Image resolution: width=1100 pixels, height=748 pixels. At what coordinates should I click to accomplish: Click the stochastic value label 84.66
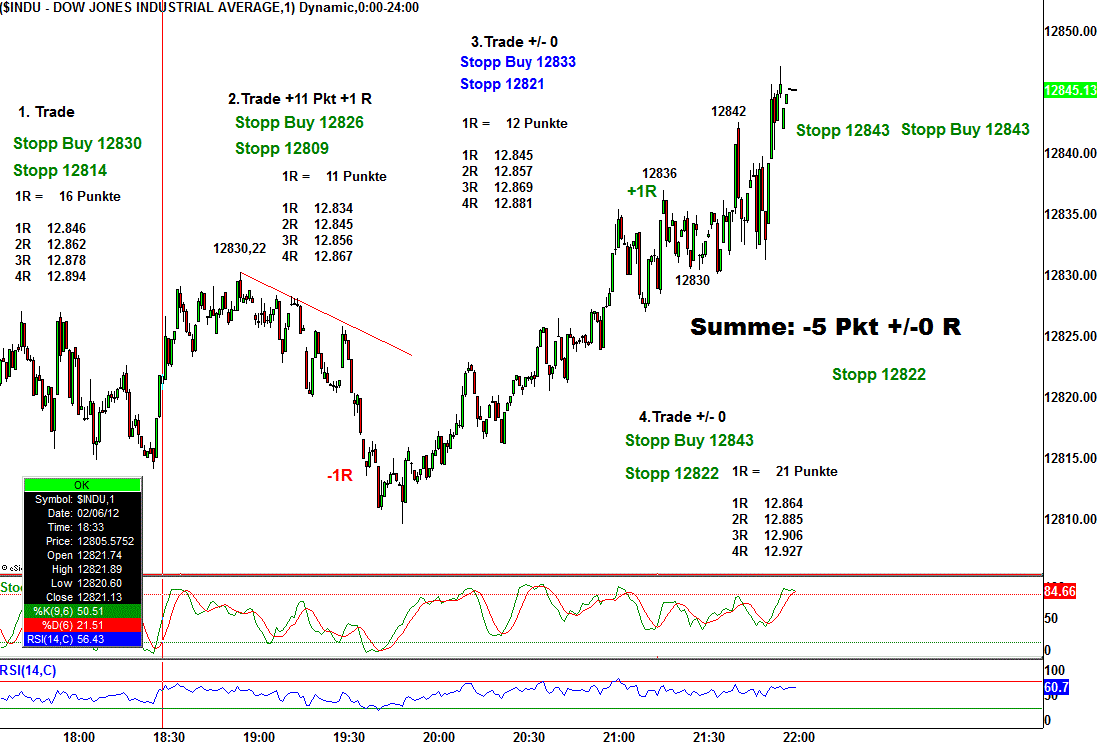[1059, 592]
